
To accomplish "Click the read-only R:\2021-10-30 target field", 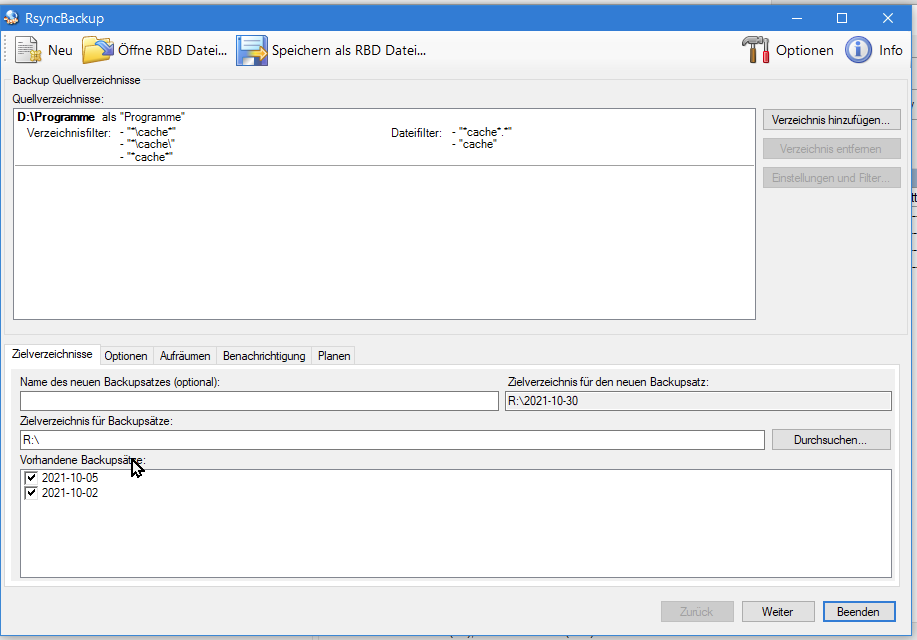I will pyautogui.click(x=698, y=401).
